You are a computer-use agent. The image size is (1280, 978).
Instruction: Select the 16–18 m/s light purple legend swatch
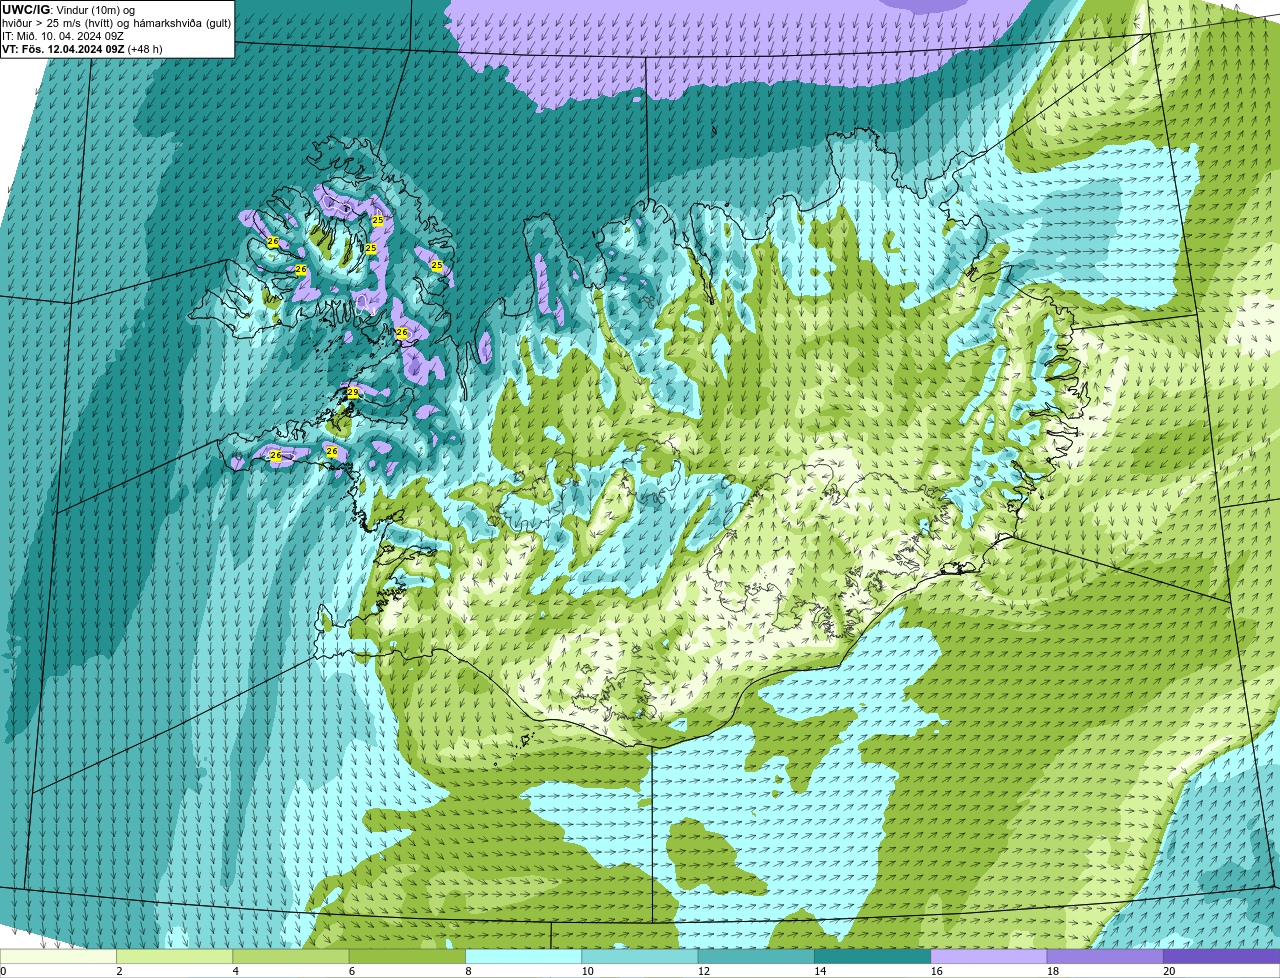[x=988, y=956]
